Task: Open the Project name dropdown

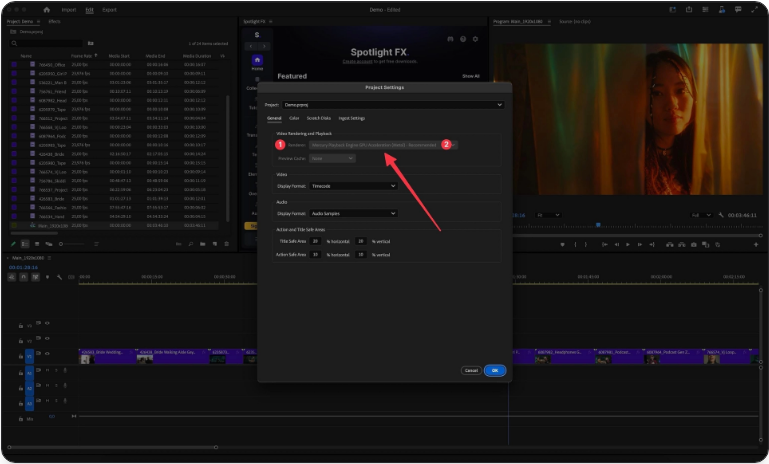Action: coord(393,104)
